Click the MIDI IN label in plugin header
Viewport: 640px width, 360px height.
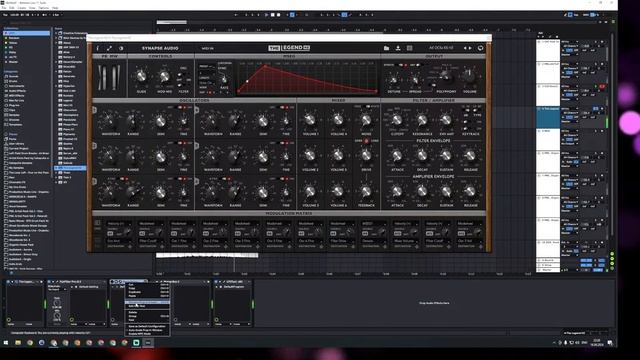pos(207,48)
